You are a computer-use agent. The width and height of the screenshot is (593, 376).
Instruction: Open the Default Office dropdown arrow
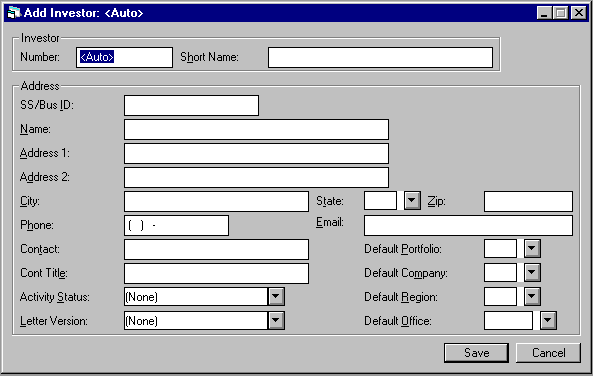tap(548, 320)
